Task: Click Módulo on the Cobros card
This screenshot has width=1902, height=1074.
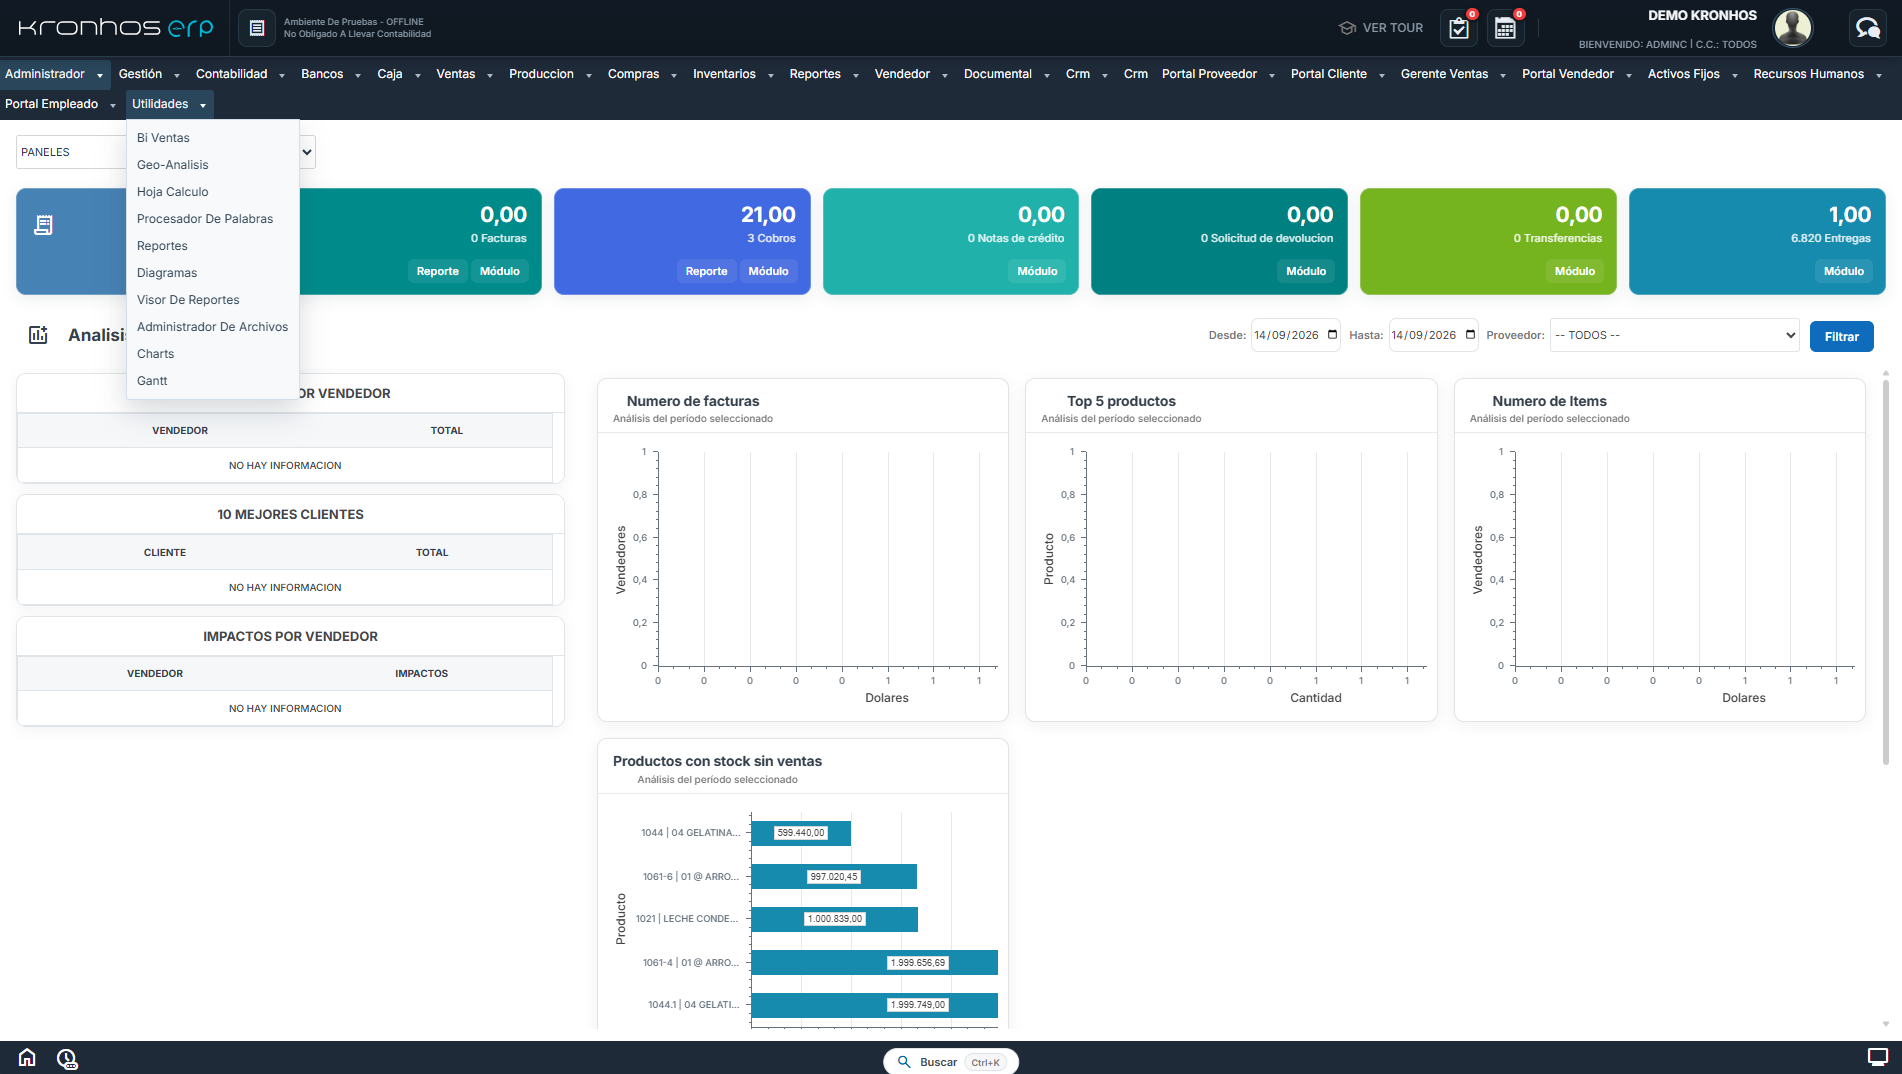Action: point(768,271)
